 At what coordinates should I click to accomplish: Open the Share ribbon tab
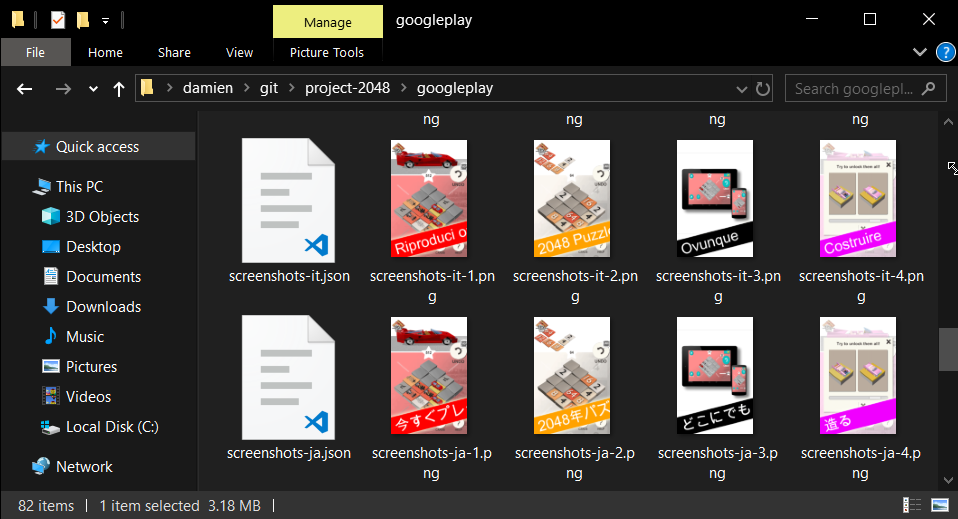(174, 53)
